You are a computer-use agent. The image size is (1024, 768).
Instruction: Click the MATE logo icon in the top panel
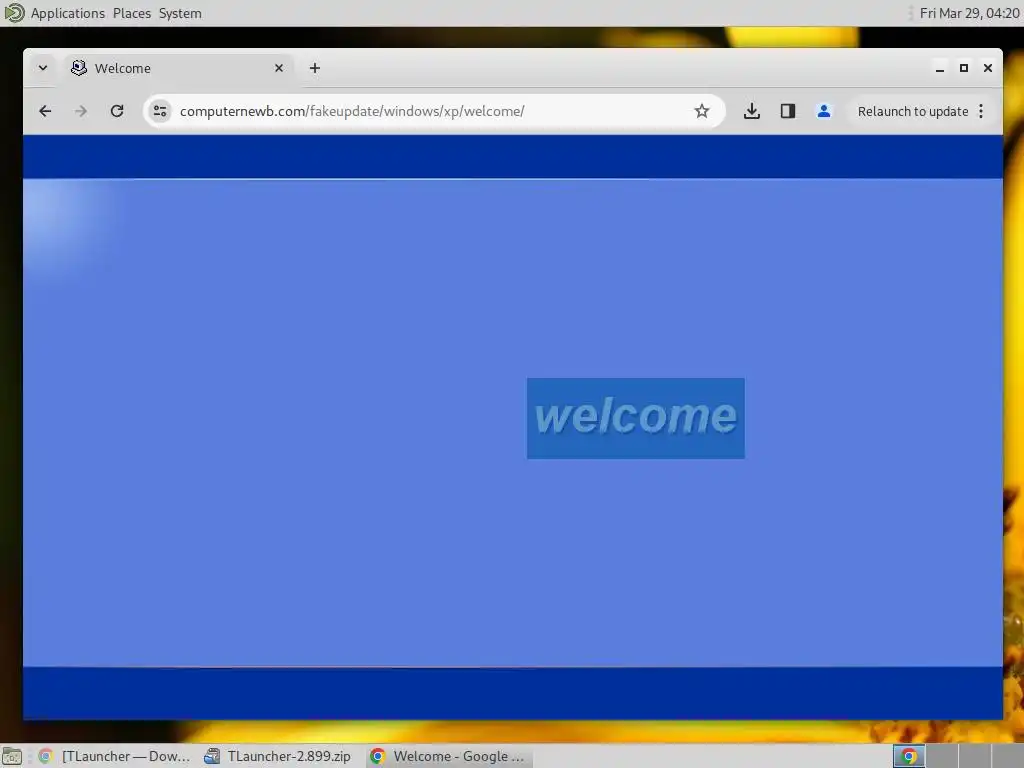[x=13, y=13]
